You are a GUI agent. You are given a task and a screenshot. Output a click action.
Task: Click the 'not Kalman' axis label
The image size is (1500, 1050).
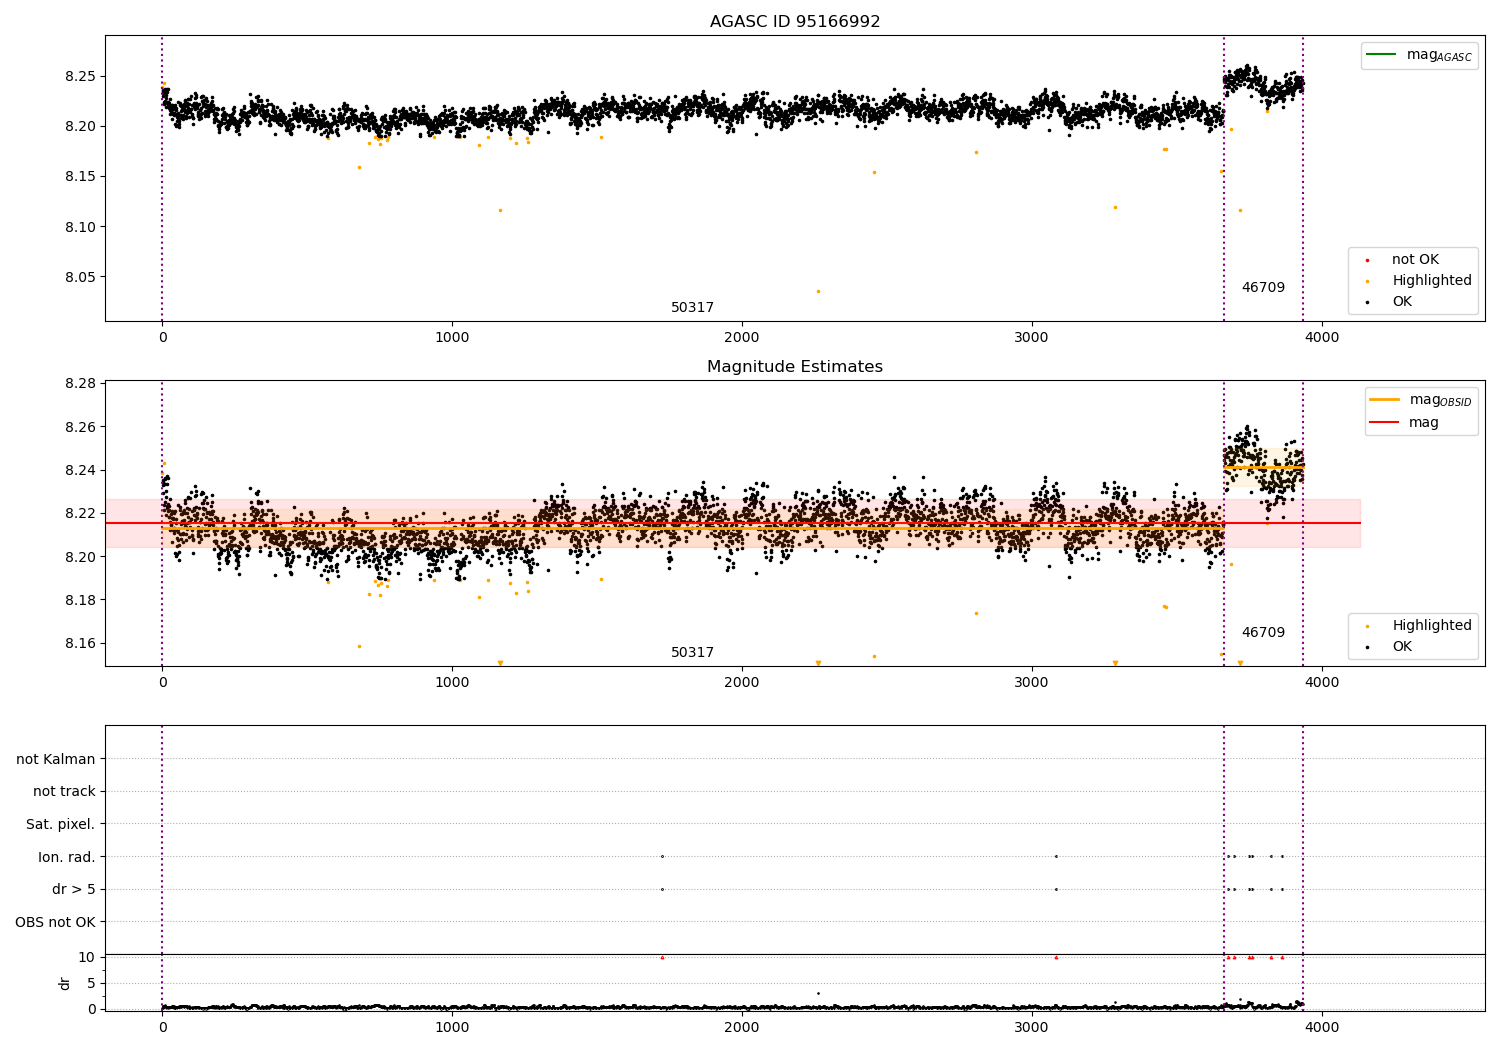(x=56, y=759)
